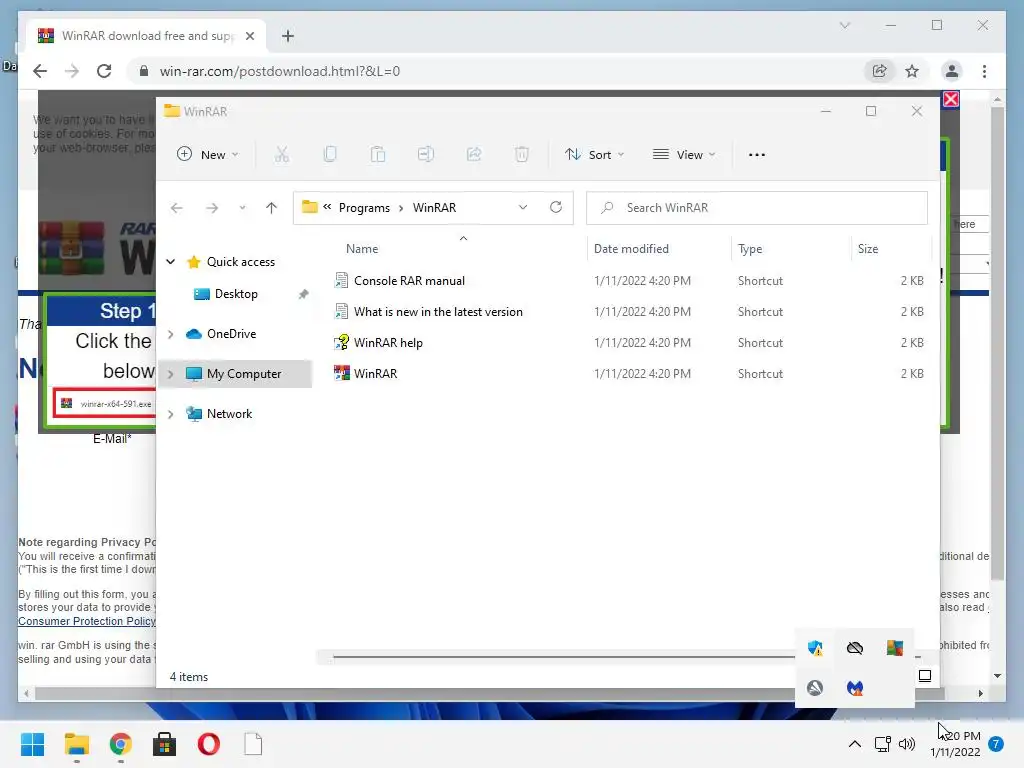Click Chrome address bar URL

tap(280, 71)
